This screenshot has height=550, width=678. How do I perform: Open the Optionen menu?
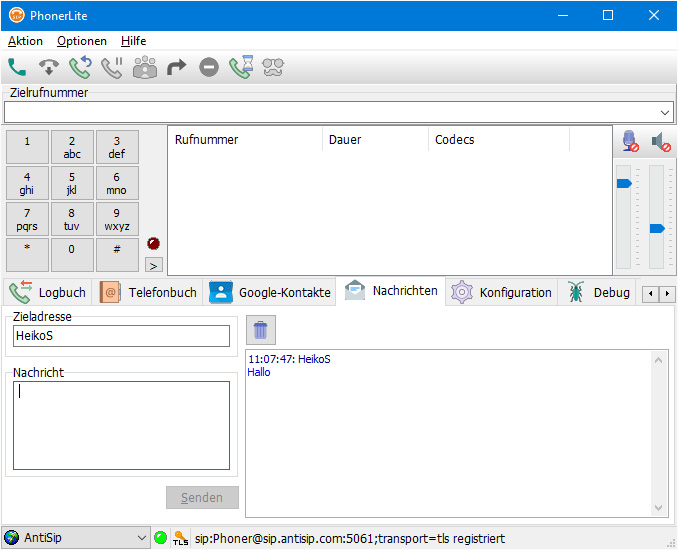(x=82, y=41)
